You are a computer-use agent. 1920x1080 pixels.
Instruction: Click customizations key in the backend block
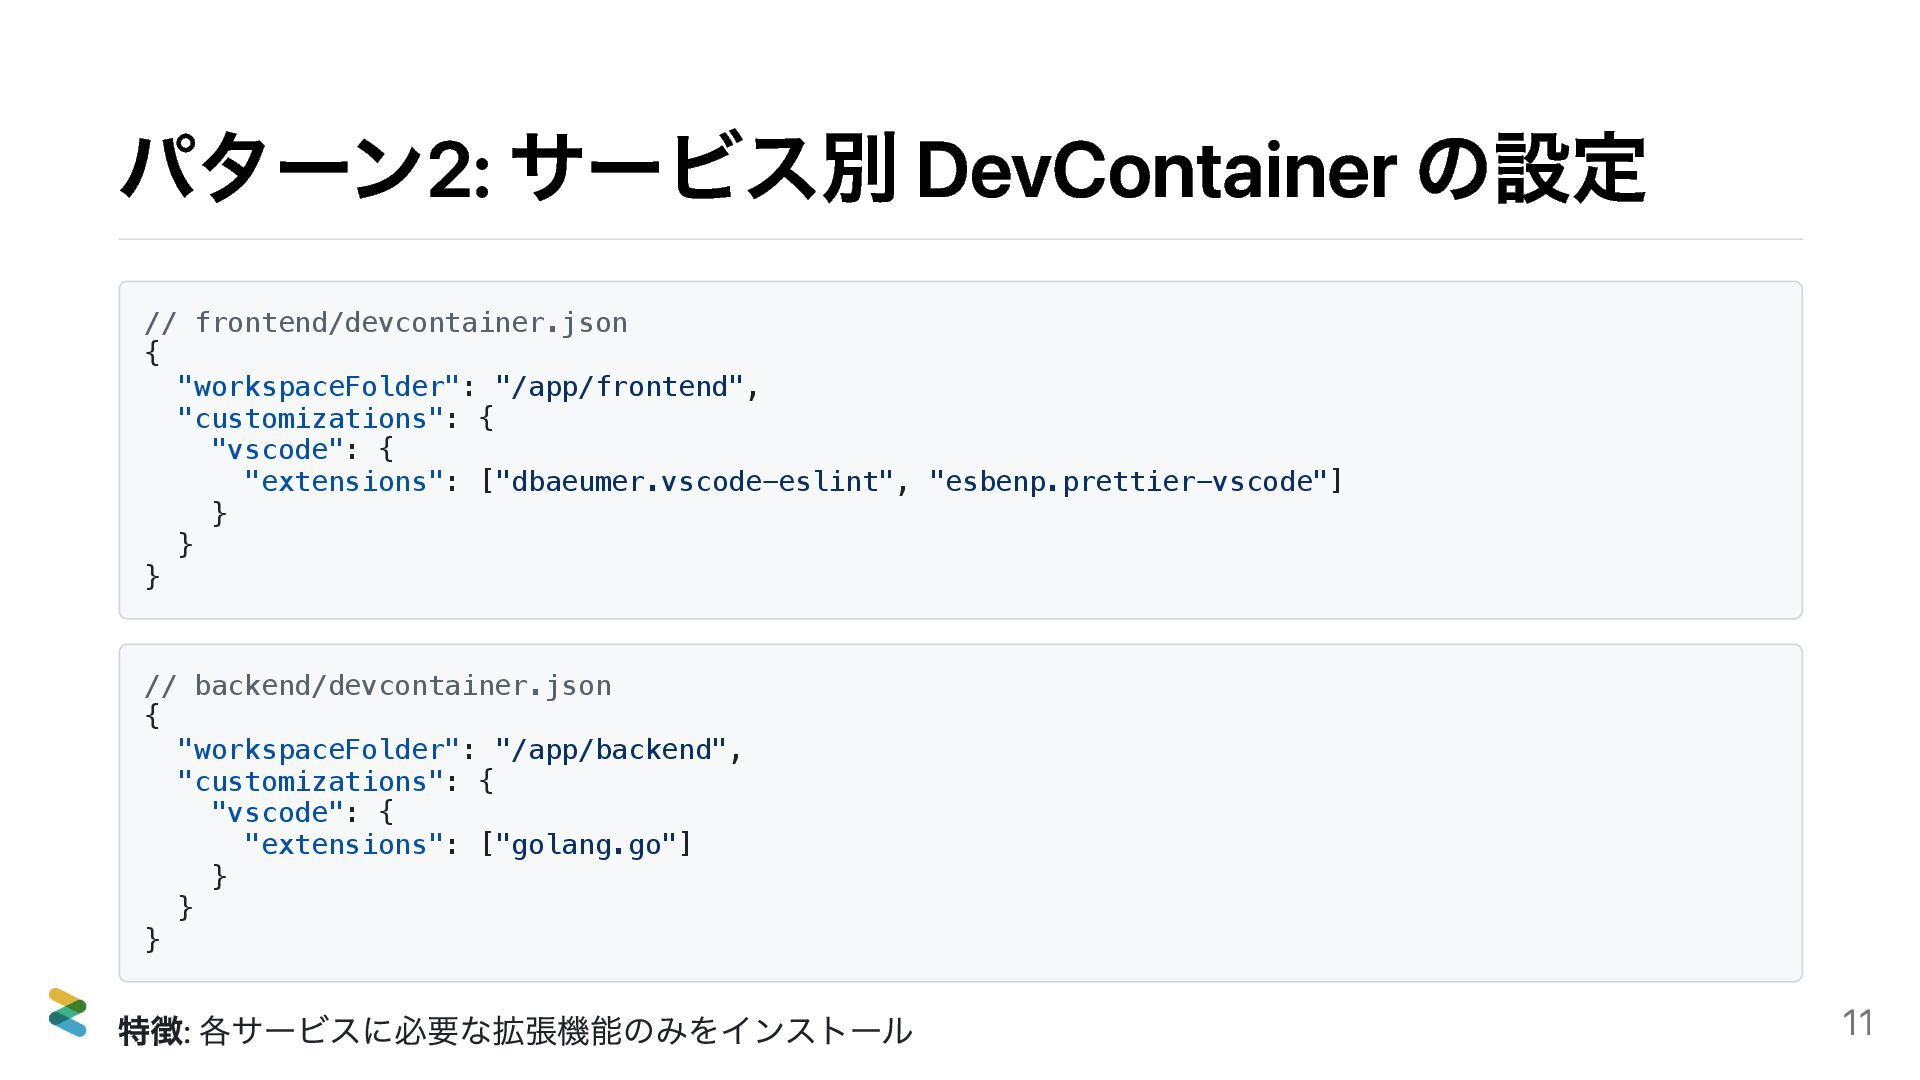pos(310,782)
